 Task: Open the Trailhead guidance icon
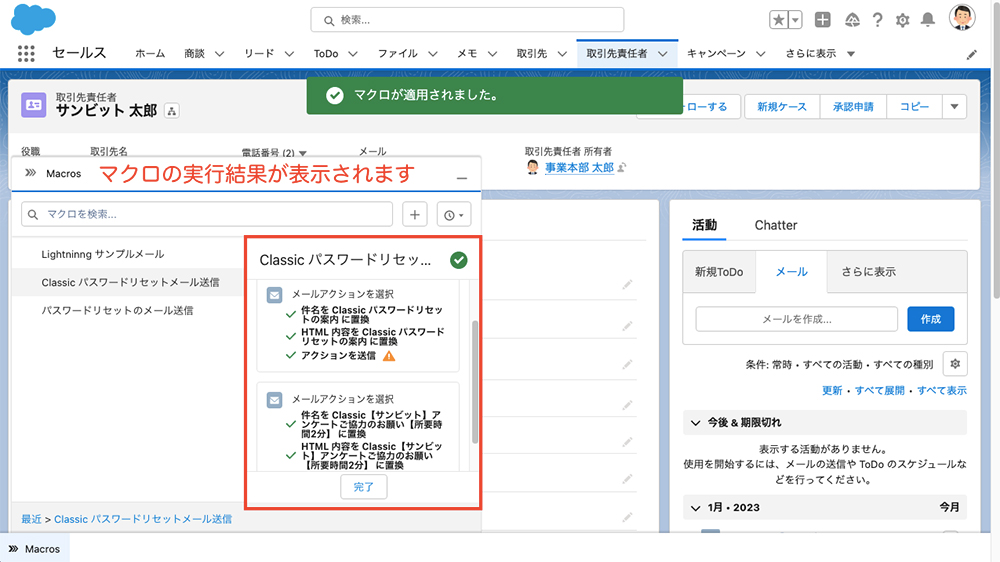coord(852,20)
